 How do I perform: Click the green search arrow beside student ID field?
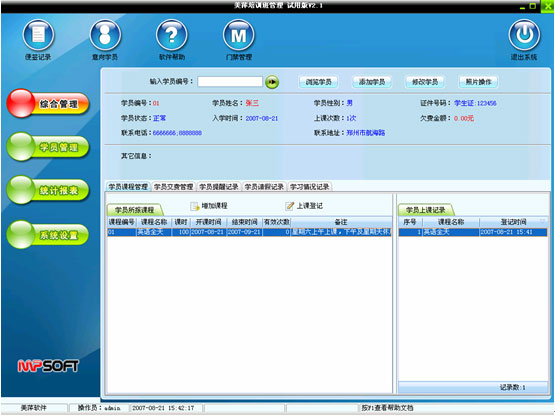tap(272, 82)
